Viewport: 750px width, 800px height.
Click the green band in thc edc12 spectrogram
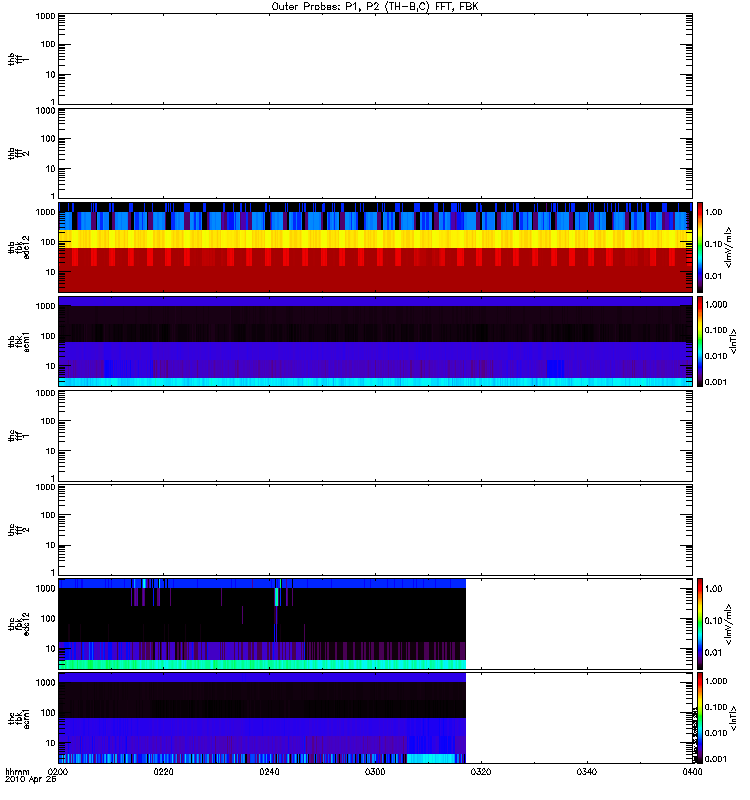pos(262,664)
